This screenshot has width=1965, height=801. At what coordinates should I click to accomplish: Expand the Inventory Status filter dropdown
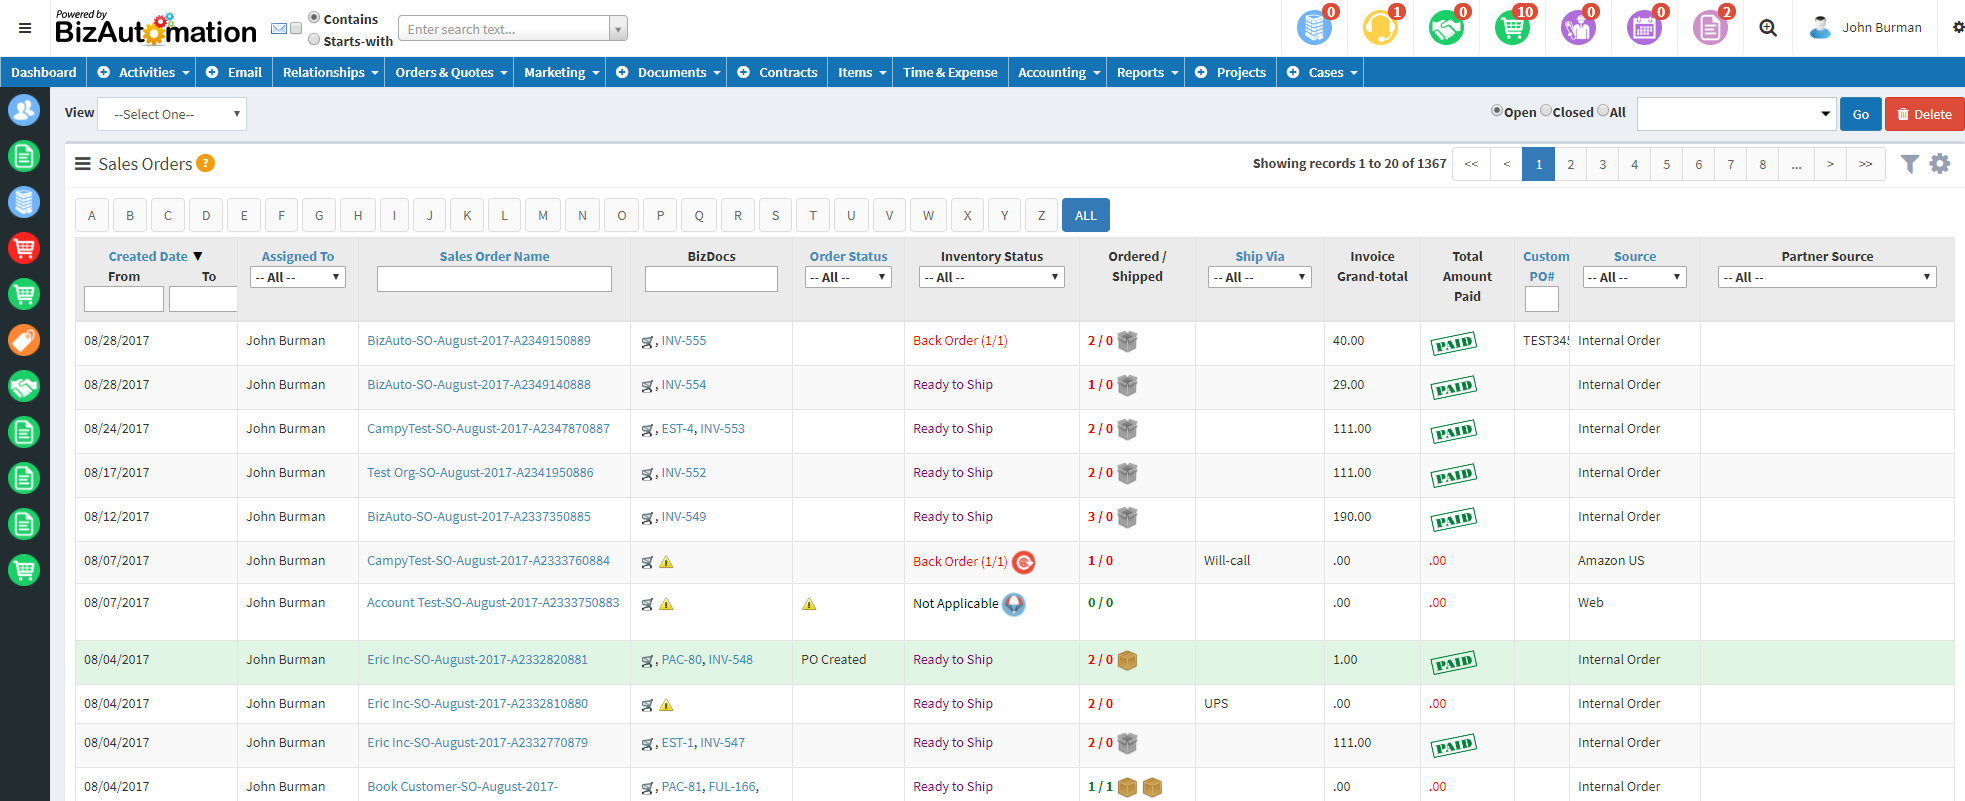tap(991, 277)
